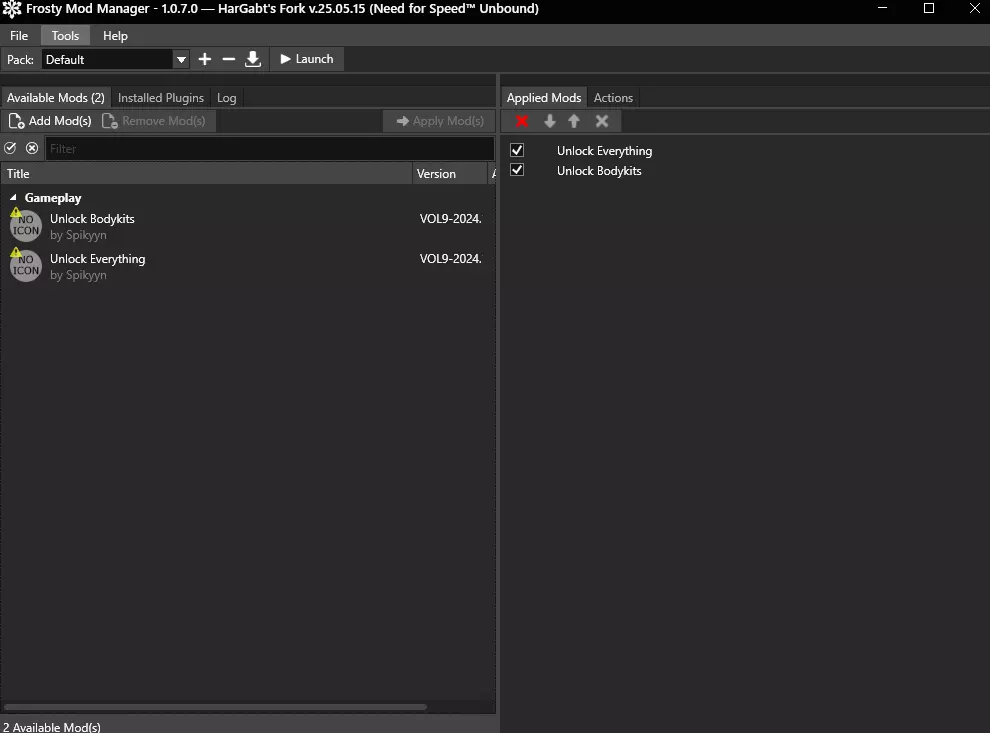This screenshot has width=990, height=733.
Task: Open the Tools menu
Action: (65, 35)
